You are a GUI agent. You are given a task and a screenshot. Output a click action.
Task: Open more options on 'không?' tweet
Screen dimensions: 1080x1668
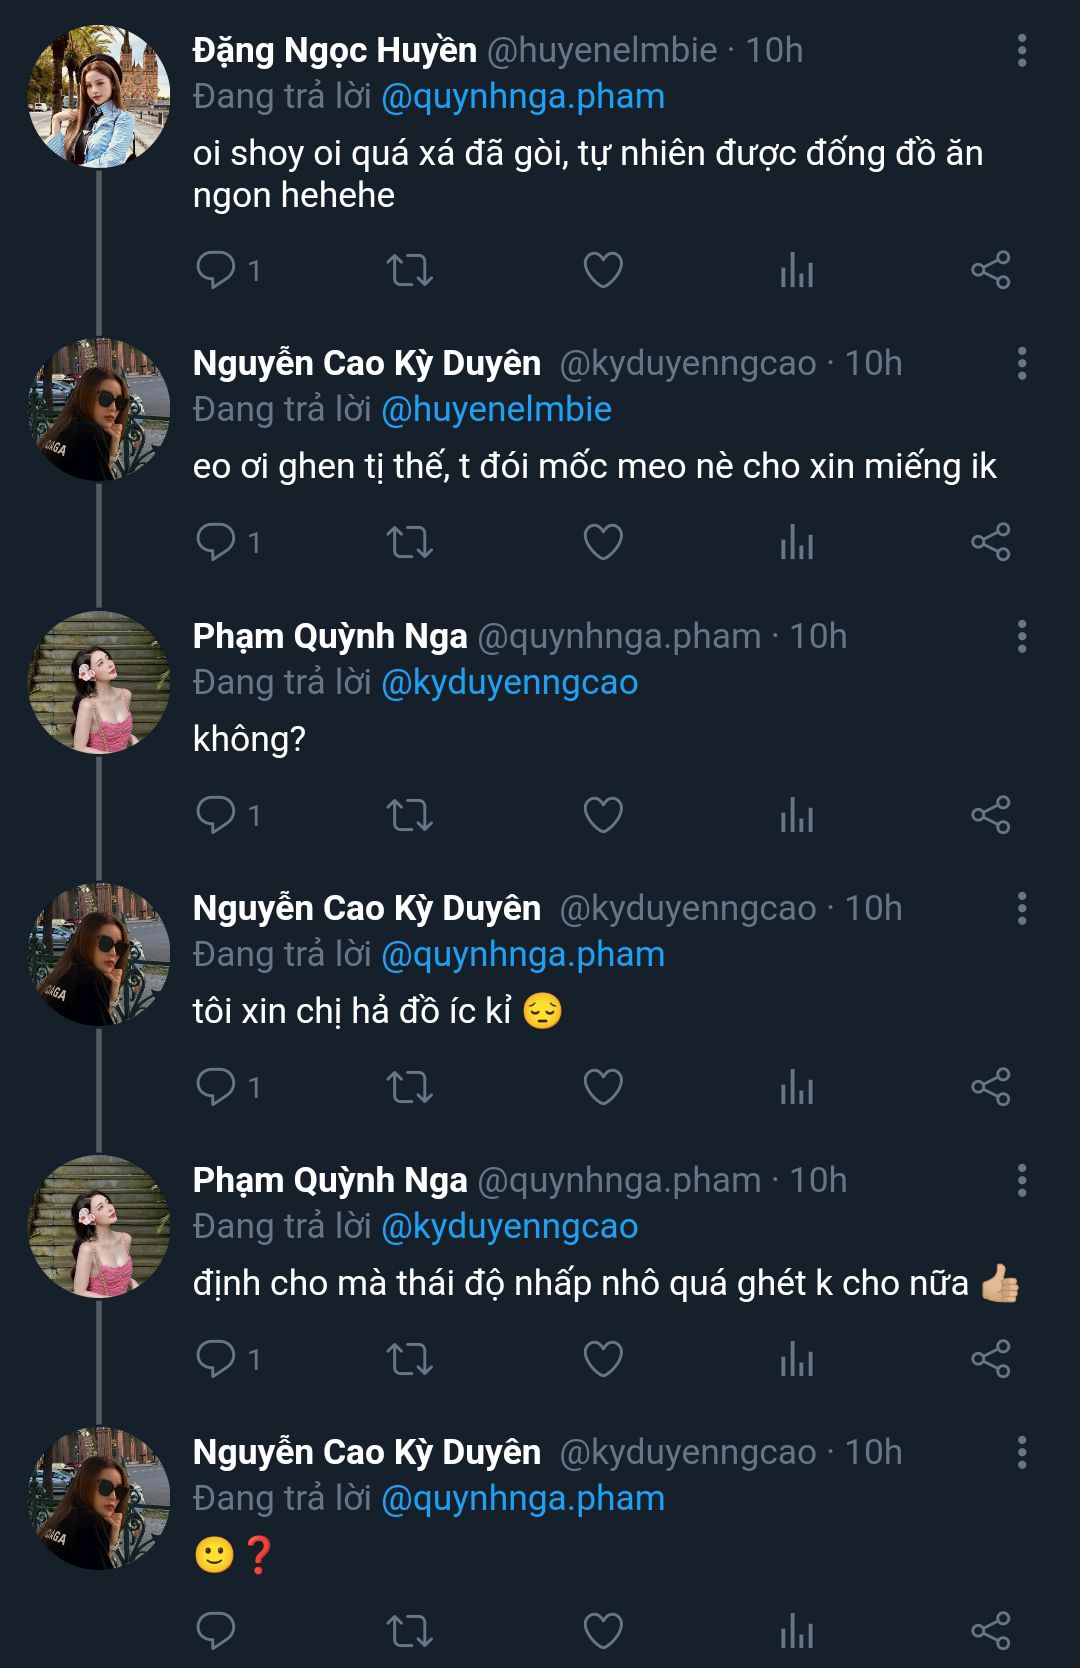pyautogui.click(x=1021, y=636)
